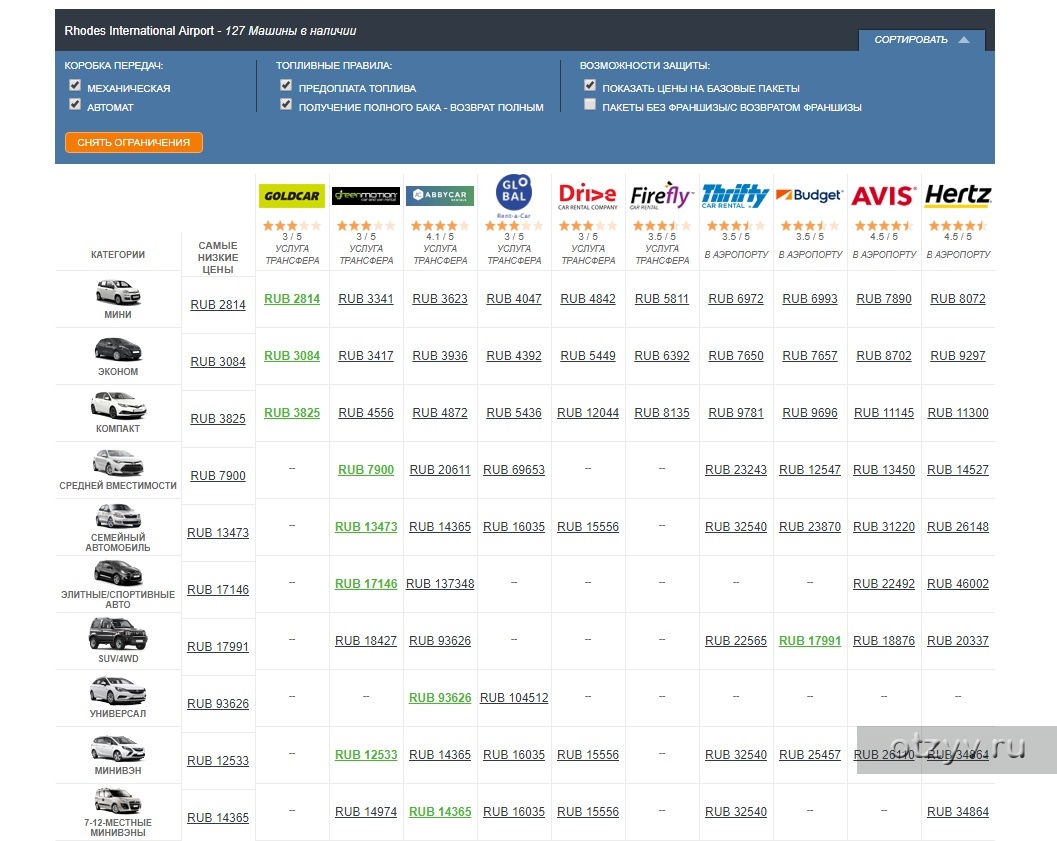Open the Global Rent-a-Car logo
Viewport: 1057px width, 841px height.
(514, 196)
